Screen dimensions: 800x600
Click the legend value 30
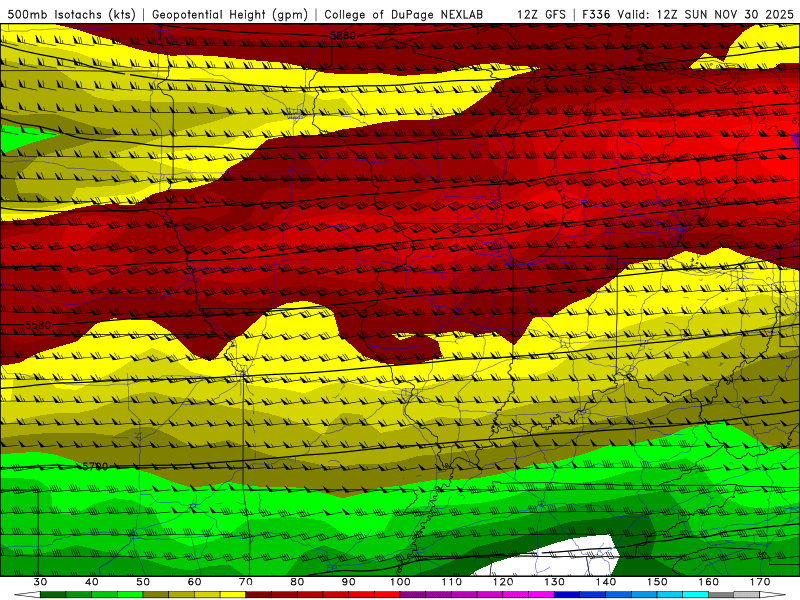tap(40, 582)
